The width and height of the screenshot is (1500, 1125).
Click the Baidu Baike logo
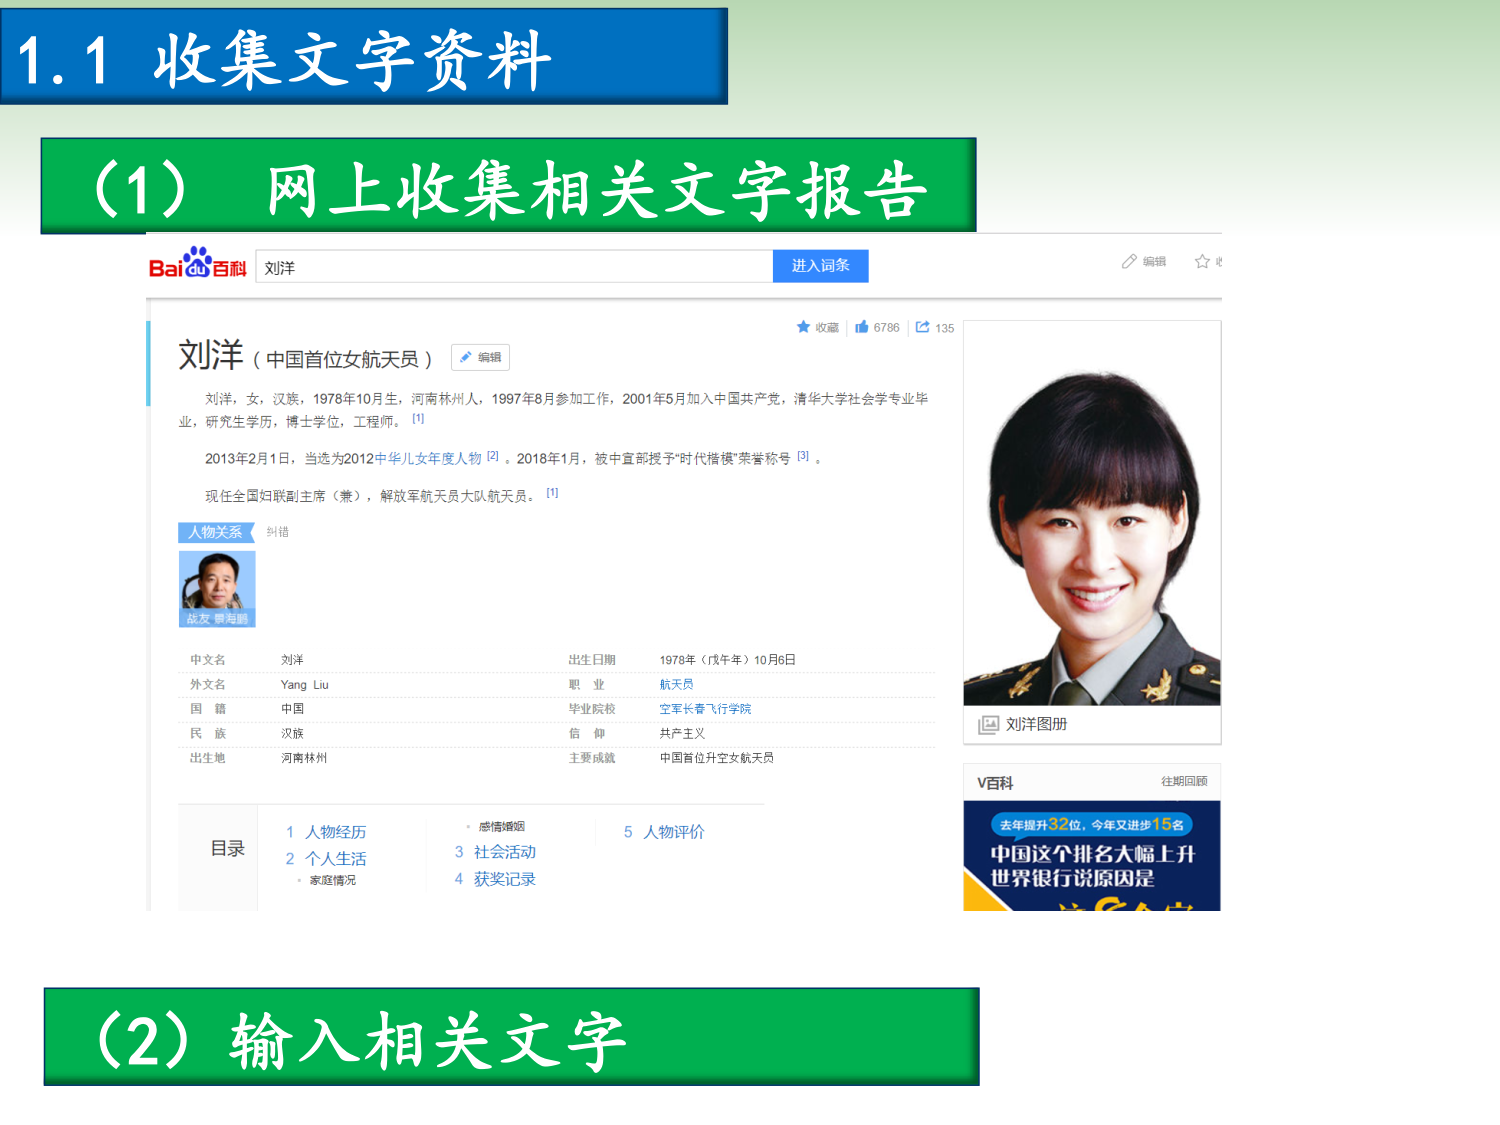(197, 265)
